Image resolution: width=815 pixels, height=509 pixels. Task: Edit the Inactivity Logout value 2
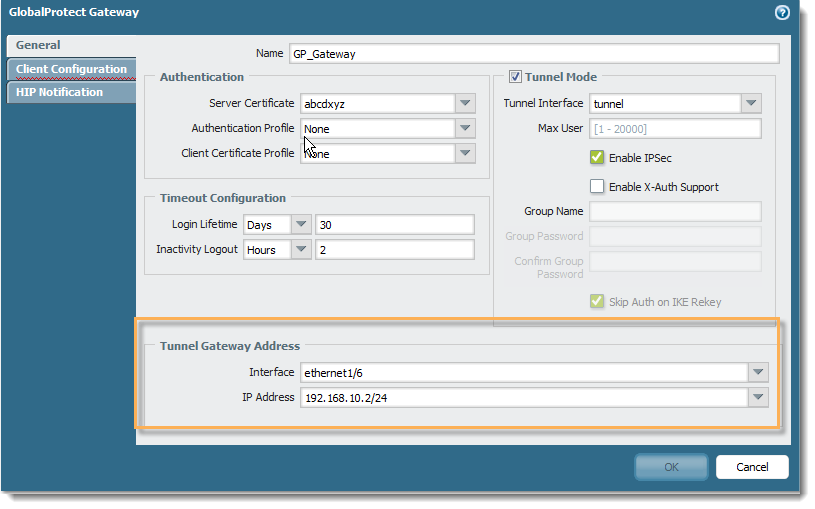tap(395, 250)
